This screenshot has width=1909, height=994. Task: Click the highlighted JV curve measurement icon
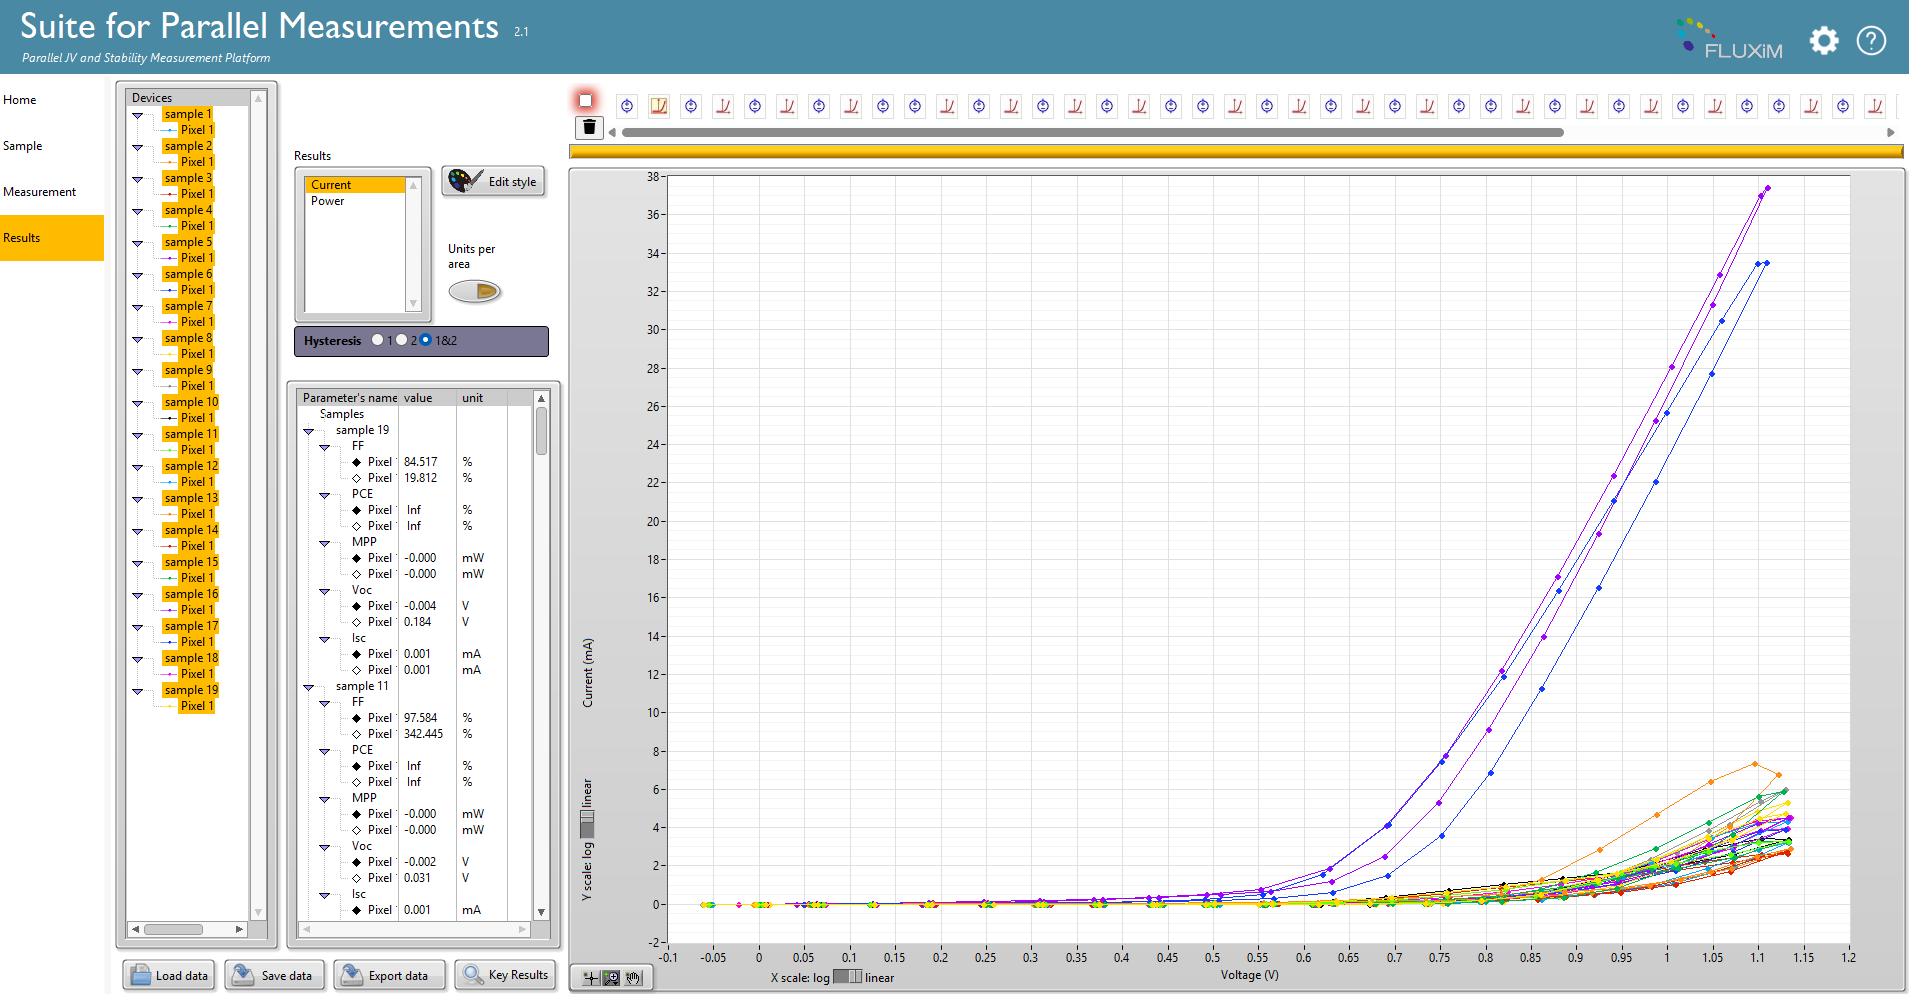pyautogui.click(x=659, y=105)
